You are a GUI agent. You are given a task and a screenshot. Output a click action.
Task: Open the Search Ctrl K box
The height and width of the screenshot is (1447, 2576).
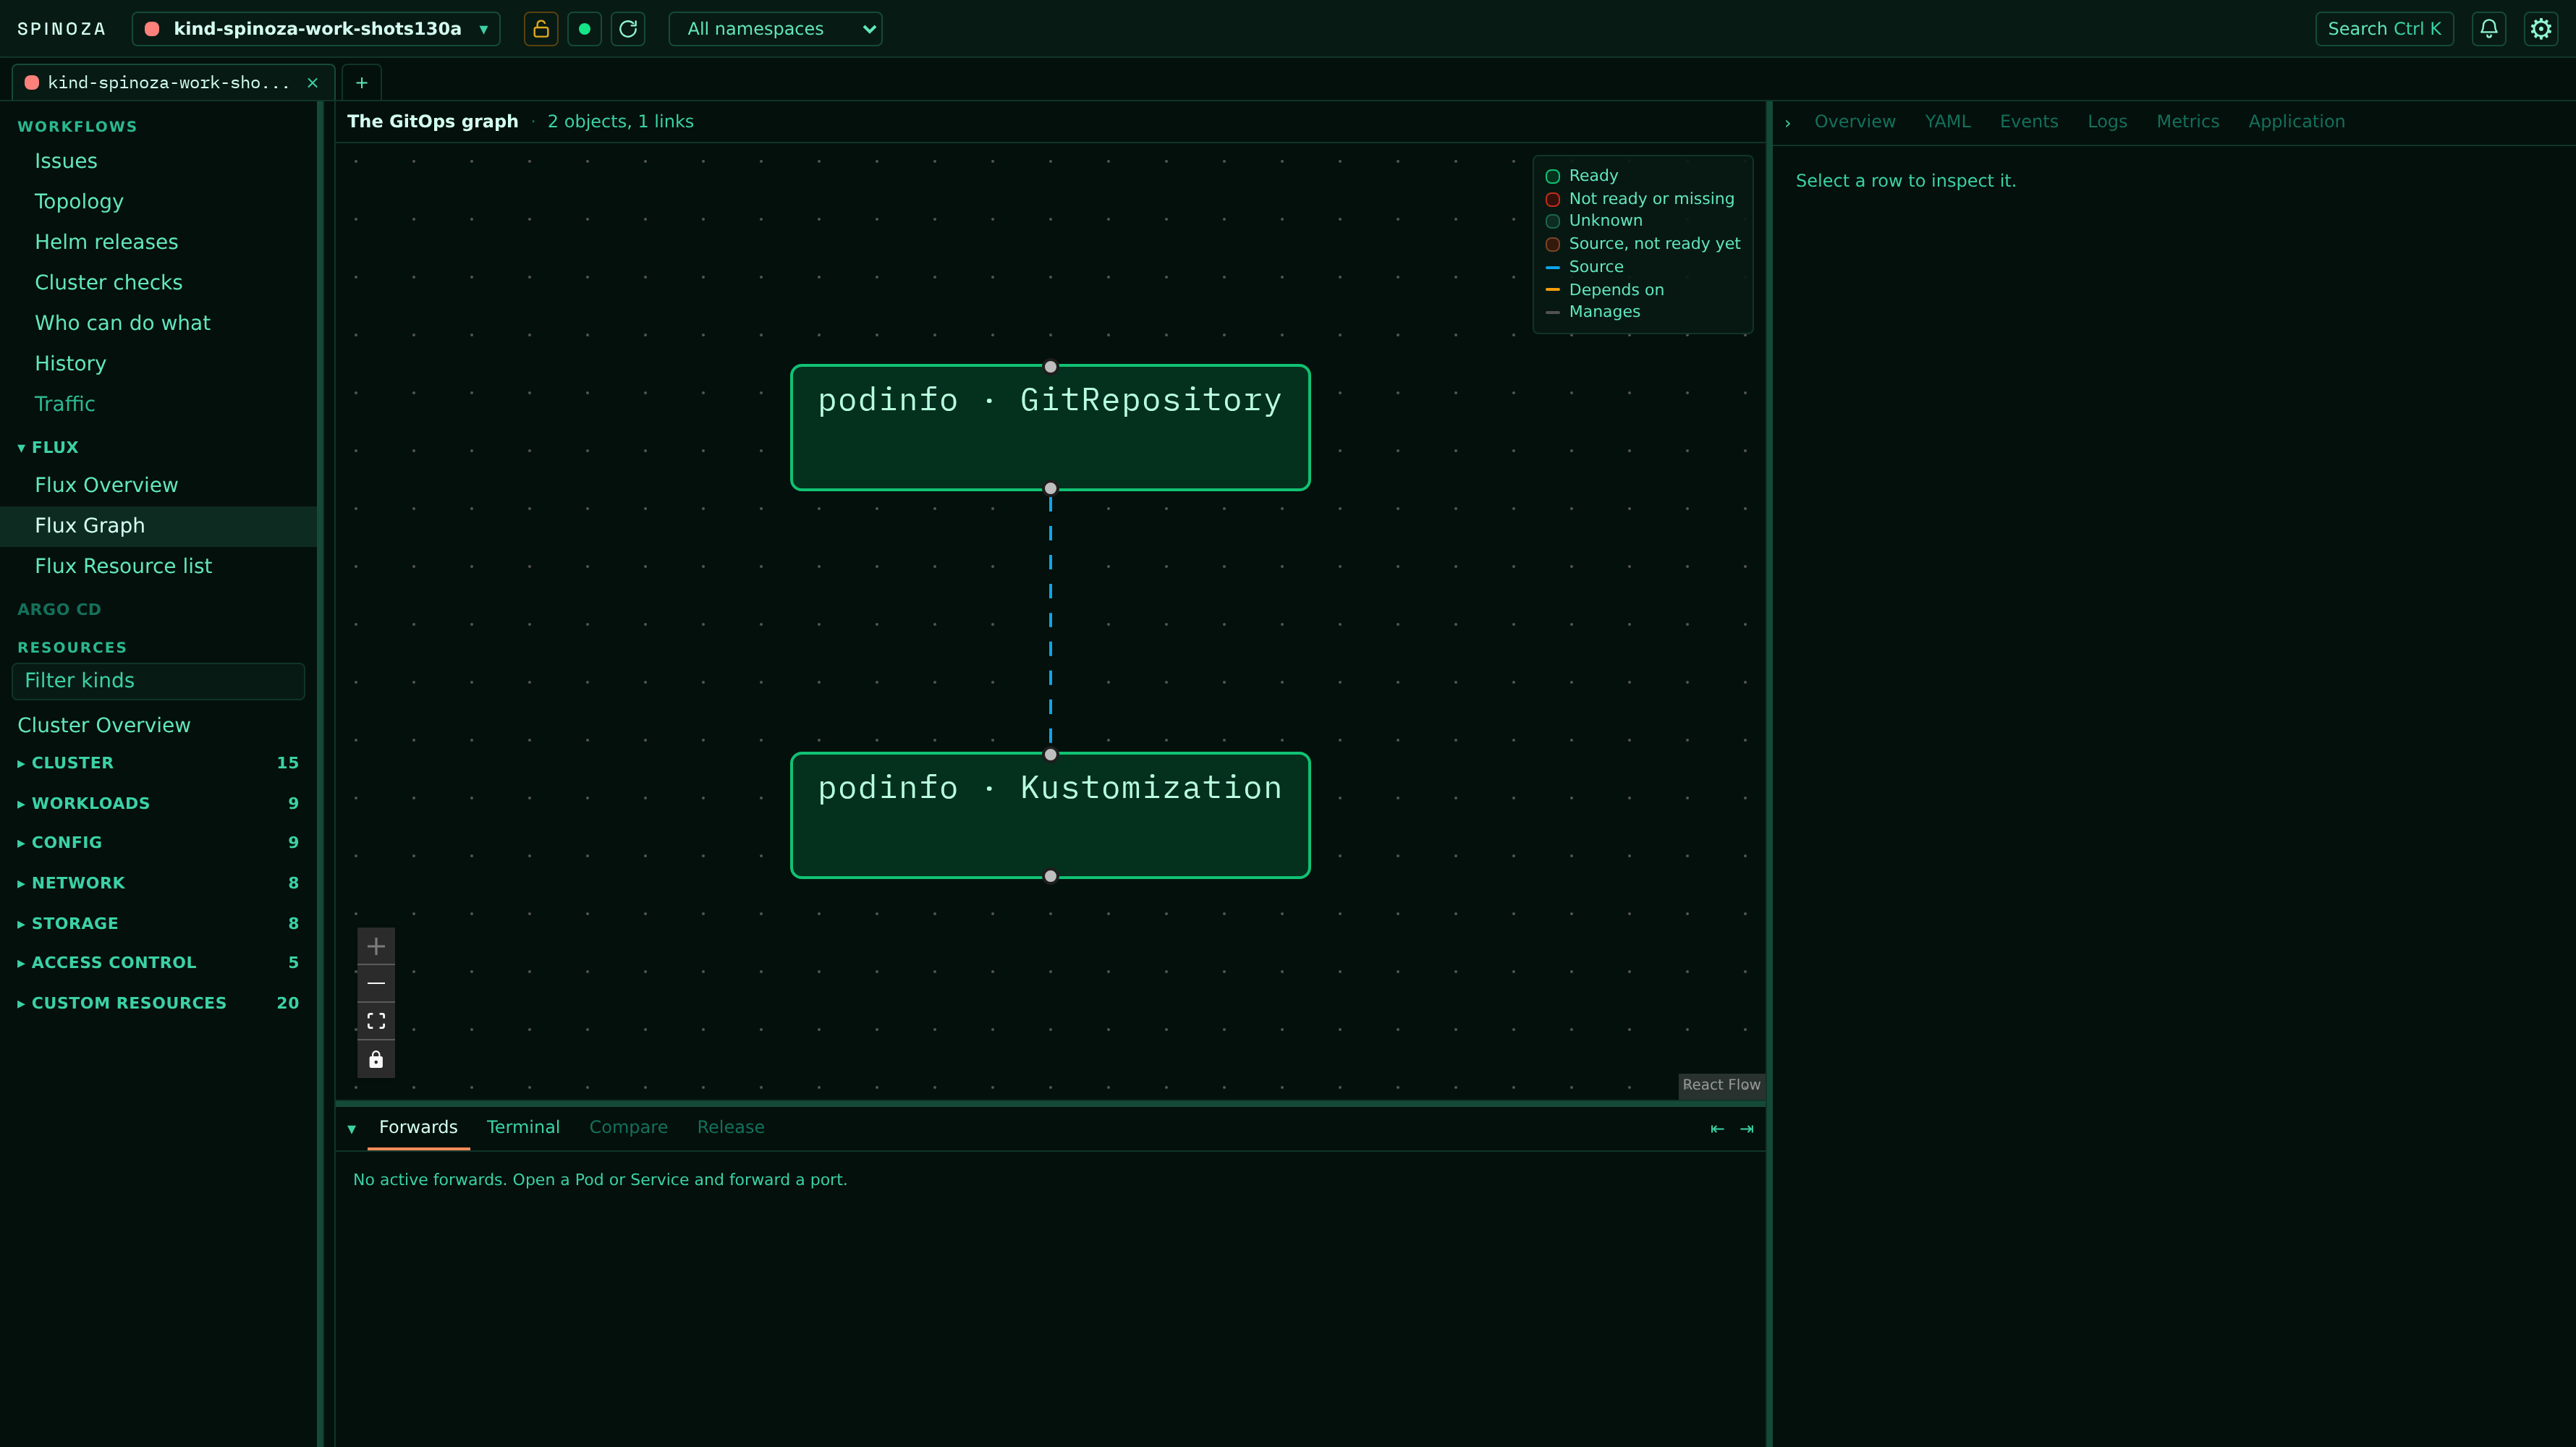click(x=2384, y=29)
